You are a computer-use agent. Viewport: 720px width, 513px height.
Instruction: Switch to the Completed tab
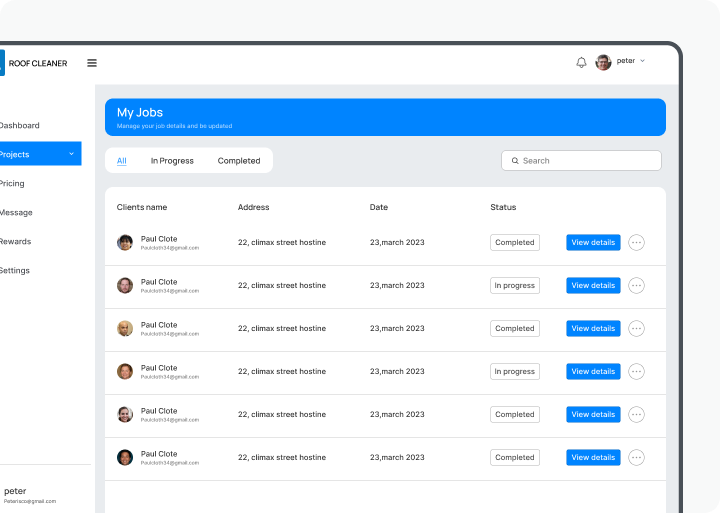pyautogui.click(x=239, y=161)
